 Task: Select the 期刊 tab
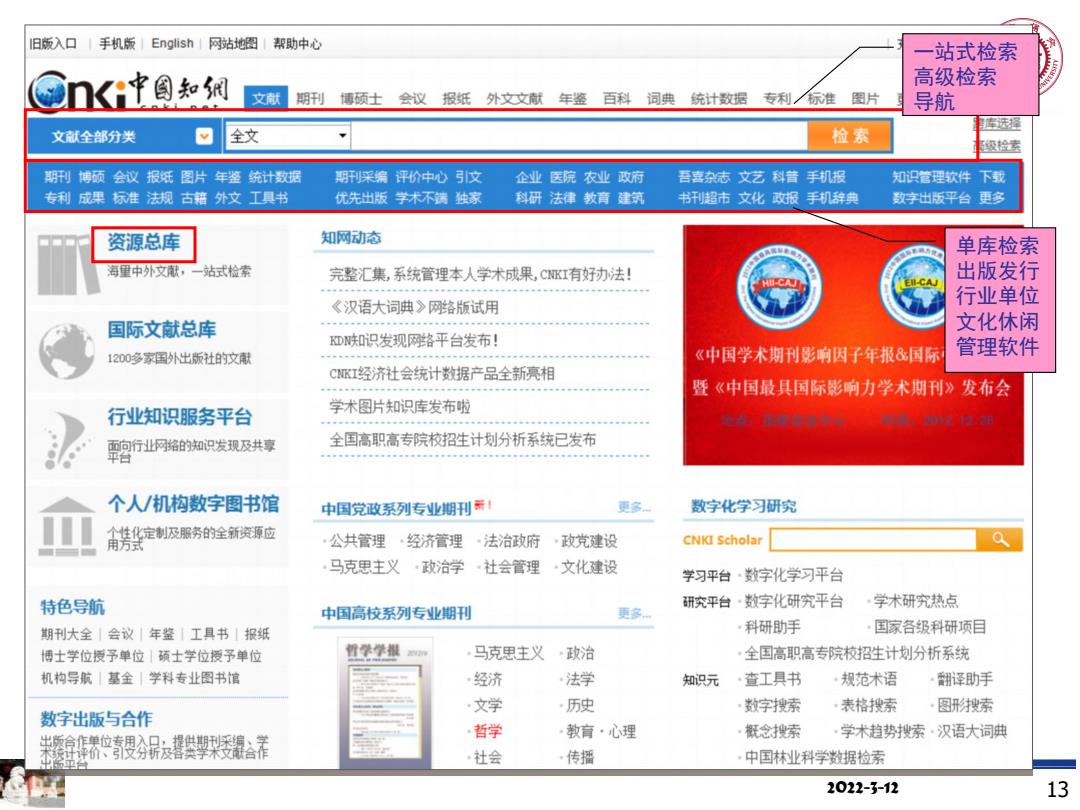[310, 98]
